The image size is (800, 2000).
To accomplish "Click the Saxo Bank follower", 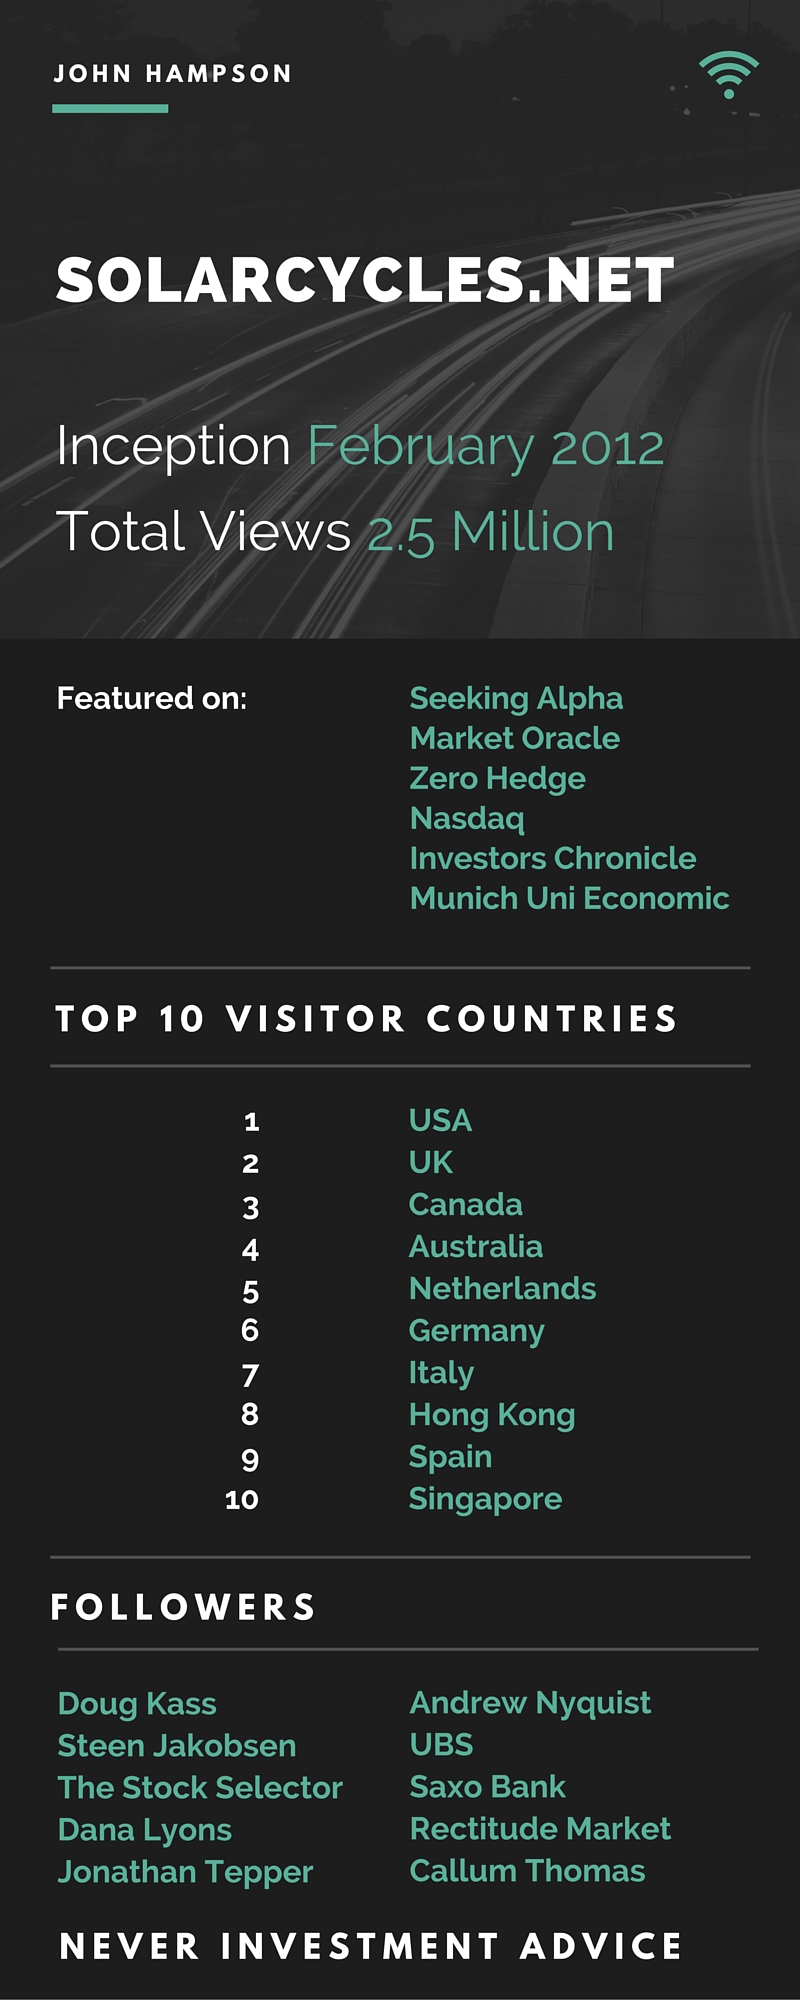I will click(x=487, y=1786).
